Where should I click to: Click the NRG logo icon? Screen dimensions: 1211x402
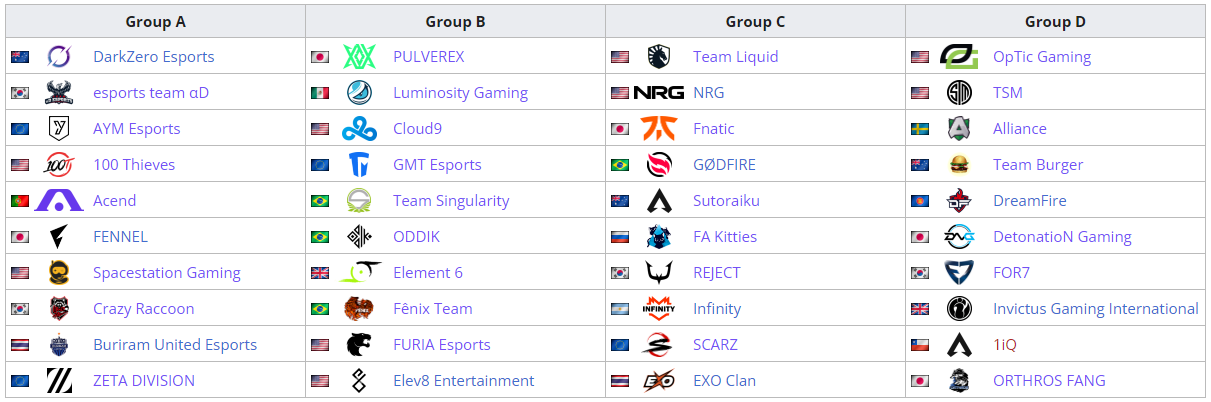point(659,93)
